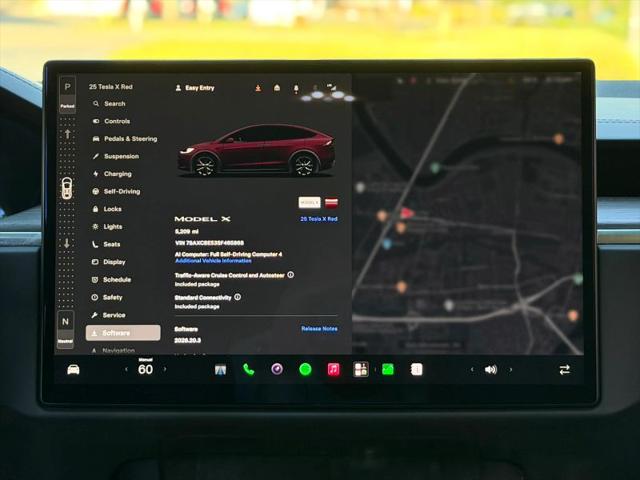Open the Navigation menu item
The width and height of the screenshot is (640, 480).
pos(113,350)
